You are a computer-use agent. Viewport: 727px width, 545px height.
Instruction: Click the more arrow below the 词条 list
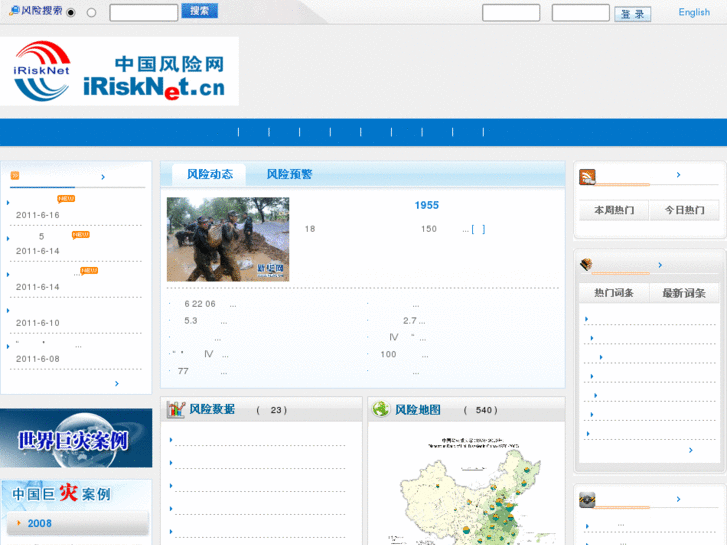point(691,450)
